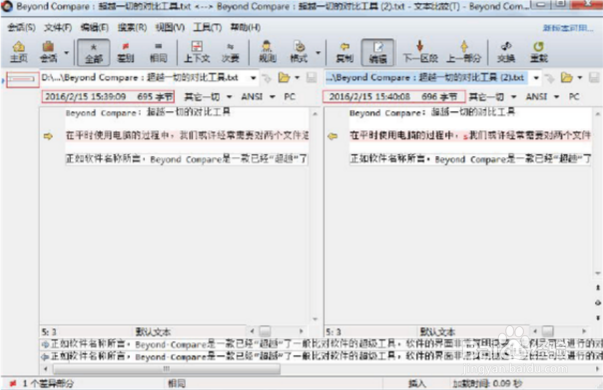Expand the left browse folder dropdown arrow
This screenshot has width=603, height=390.
point(297,78)
